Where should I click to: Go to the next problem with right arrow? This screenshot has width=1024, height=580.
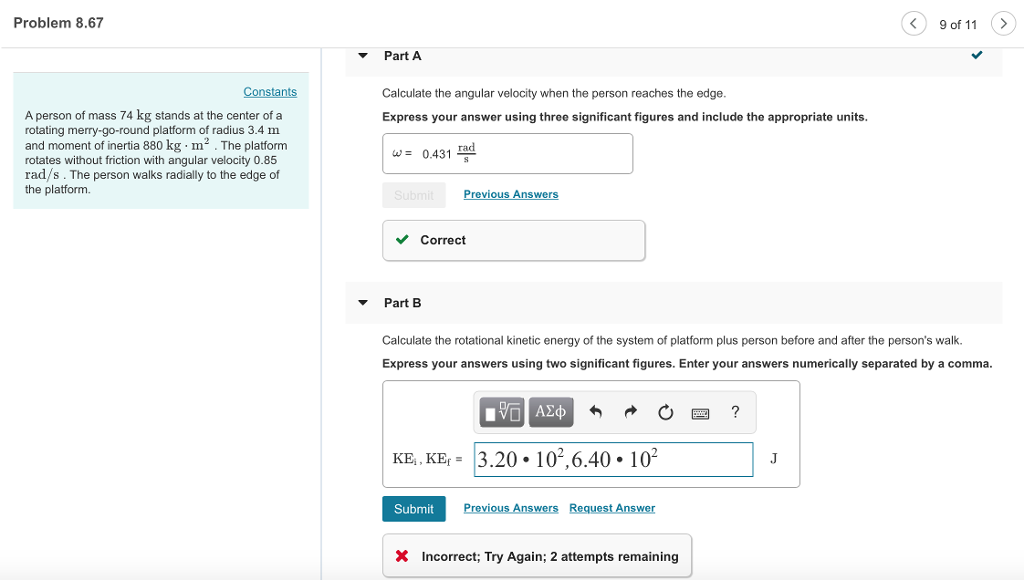point(1003,22)
